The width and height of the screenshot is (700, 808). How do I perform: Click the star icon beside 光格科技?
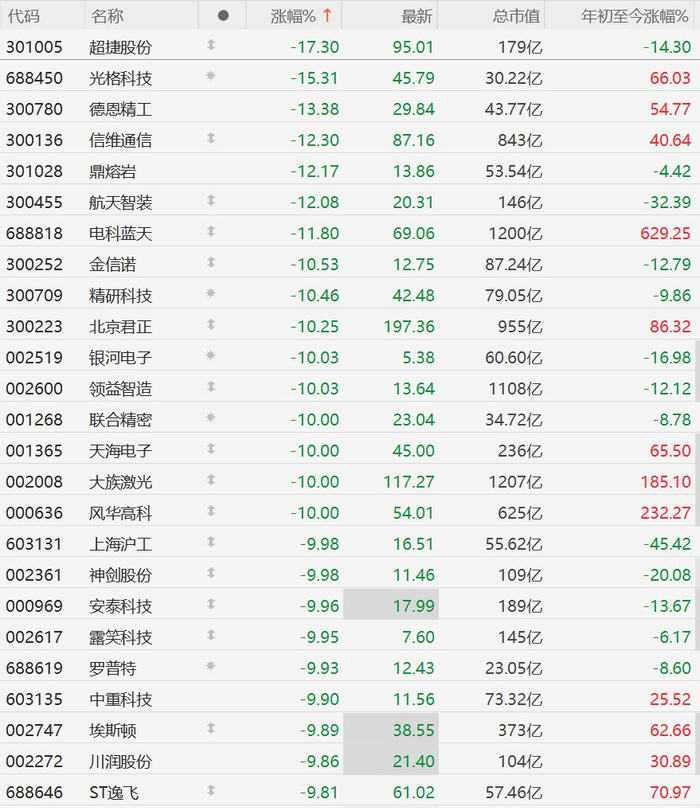tap(210, 76)
